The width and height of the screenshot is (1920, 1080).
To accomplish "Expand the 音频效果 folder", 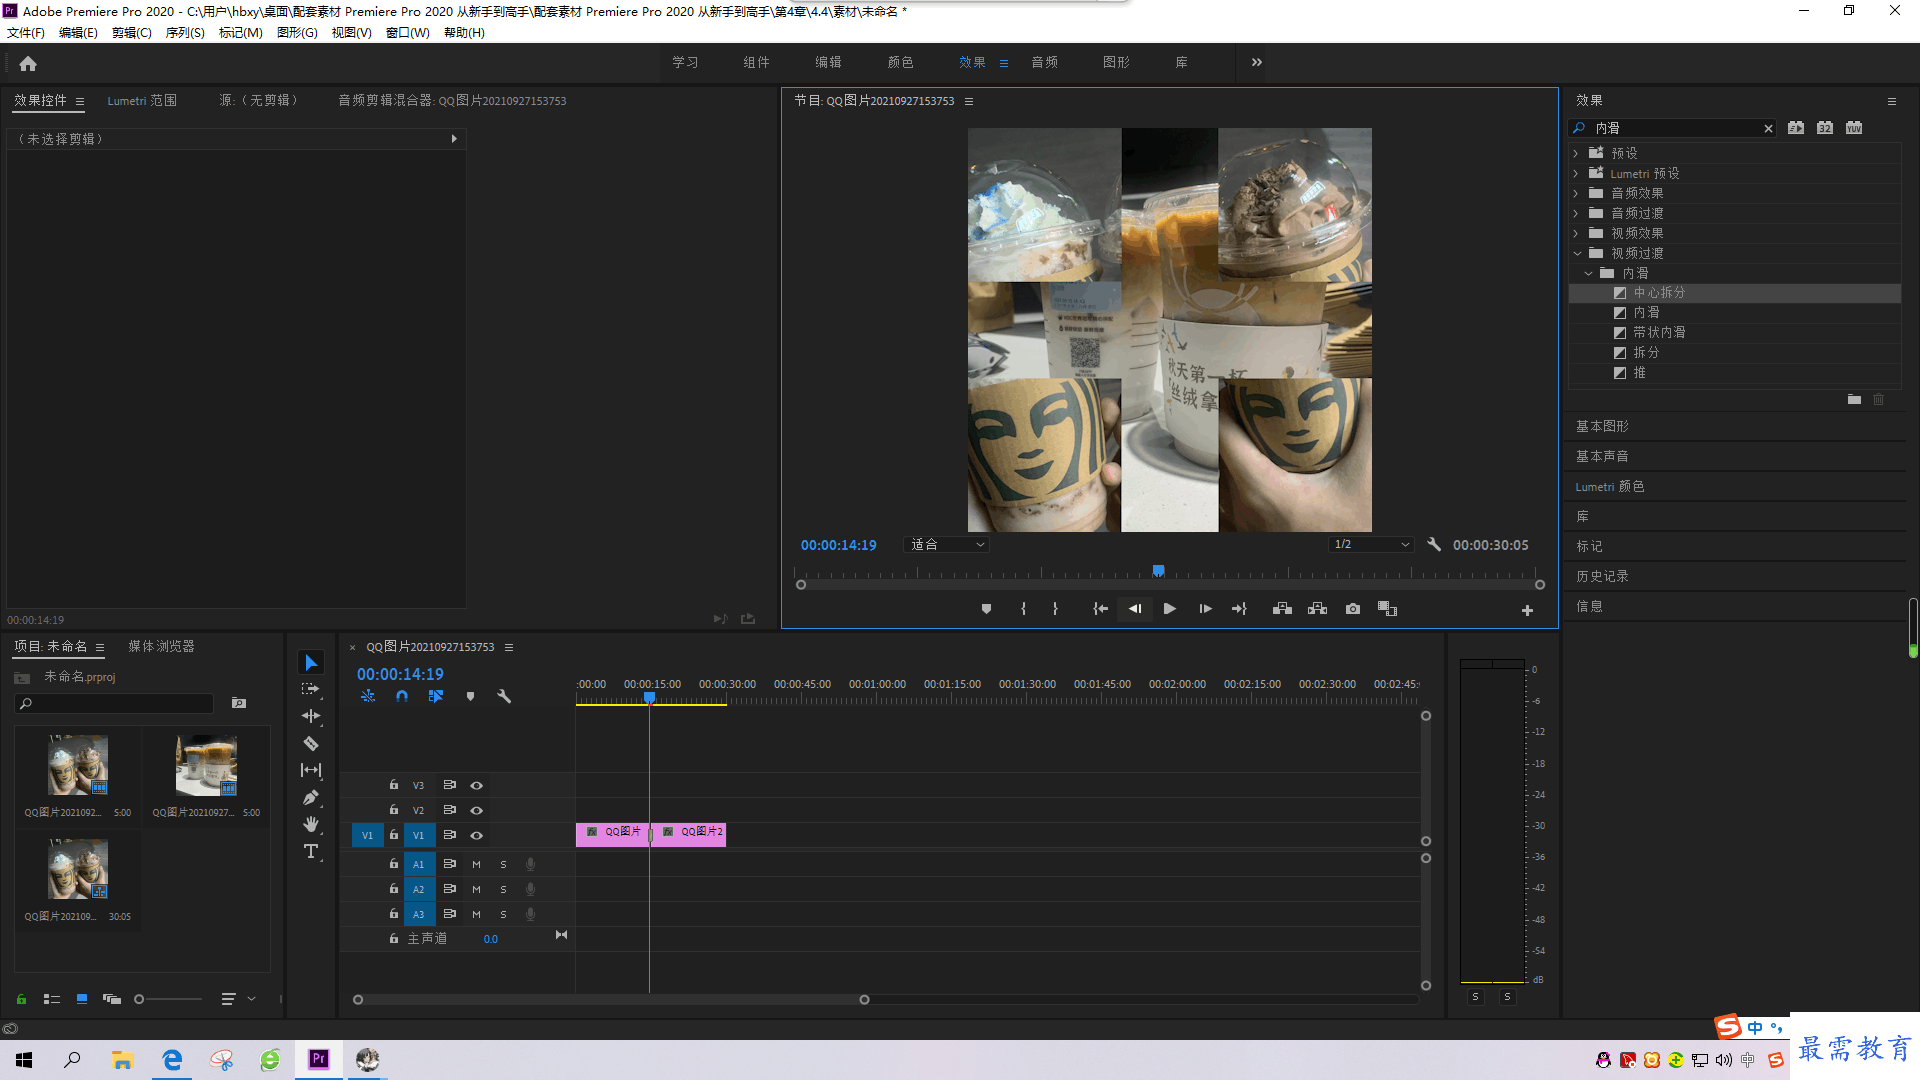I will click(x=1576, y=194).
